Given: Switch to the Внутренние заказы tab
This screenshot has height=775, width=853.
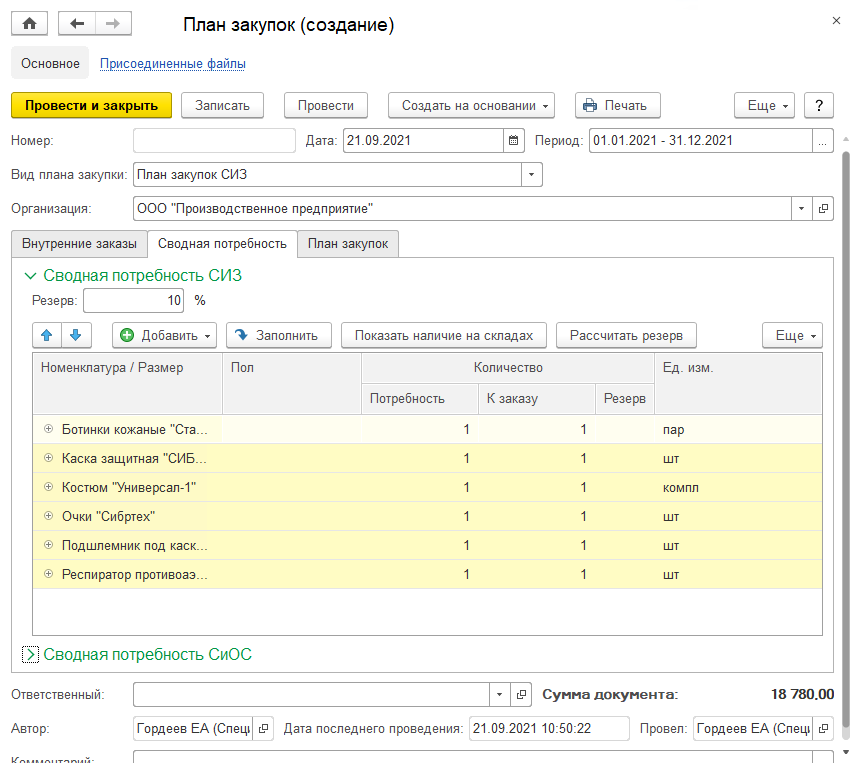Looking at the screenshot, I should point(79,243).
